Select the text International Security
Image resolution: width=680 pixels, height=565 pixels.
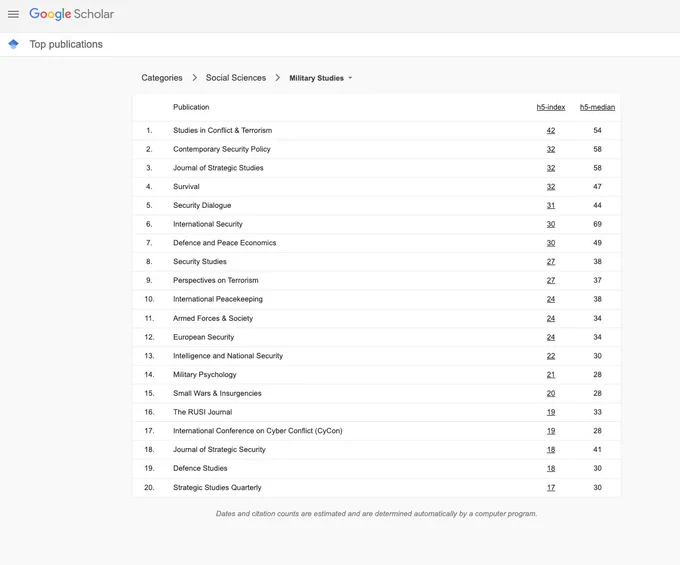point(208,224)
